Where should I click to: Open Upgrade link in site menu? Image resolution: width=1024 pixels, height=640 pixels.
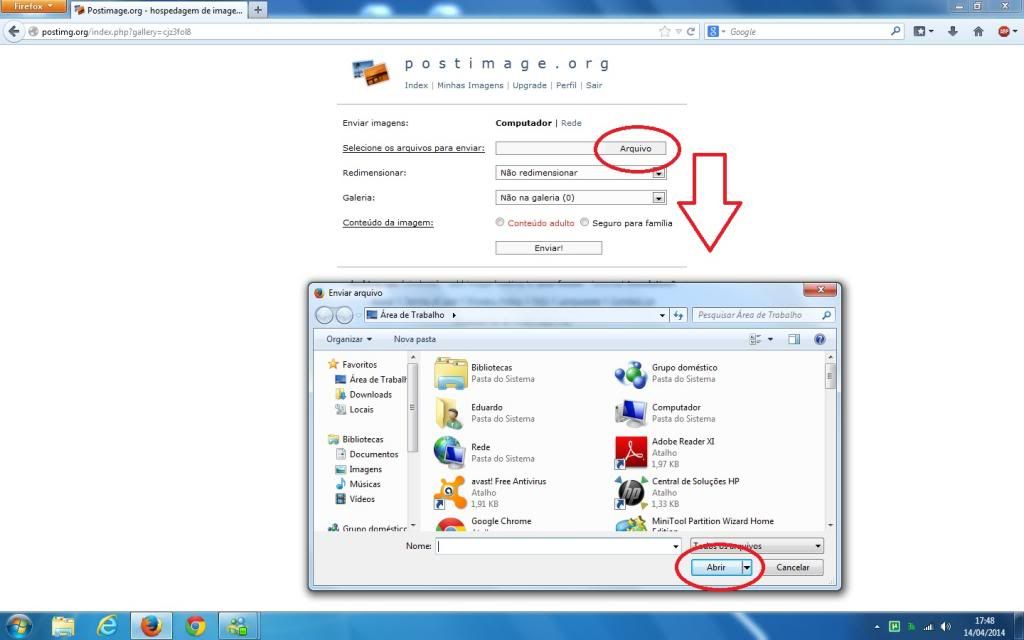pyautogui.click(x=529, y=85)
